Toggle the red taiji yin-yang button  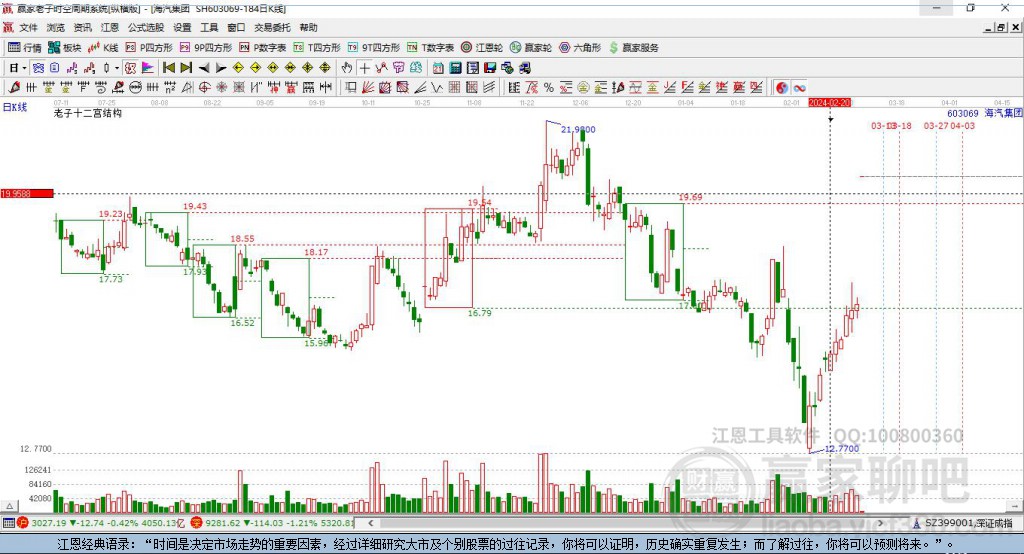(x=782, y=88)
